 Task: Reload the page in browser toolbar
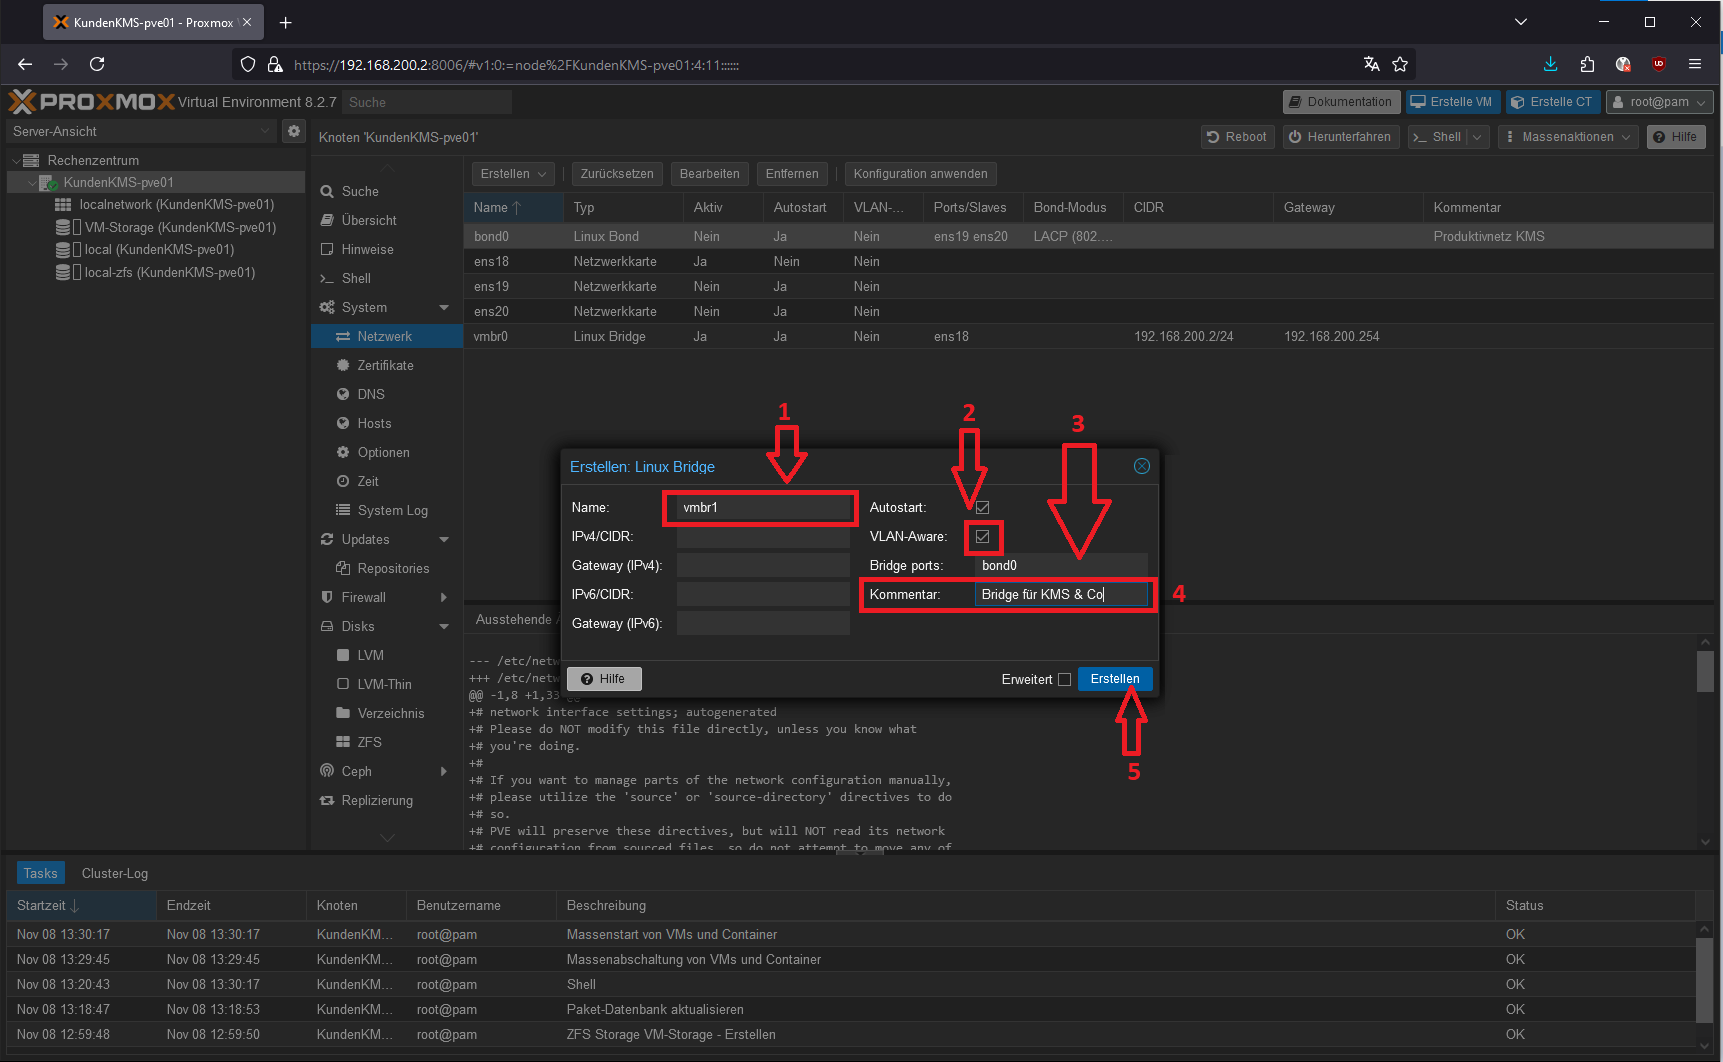point(97,64)
